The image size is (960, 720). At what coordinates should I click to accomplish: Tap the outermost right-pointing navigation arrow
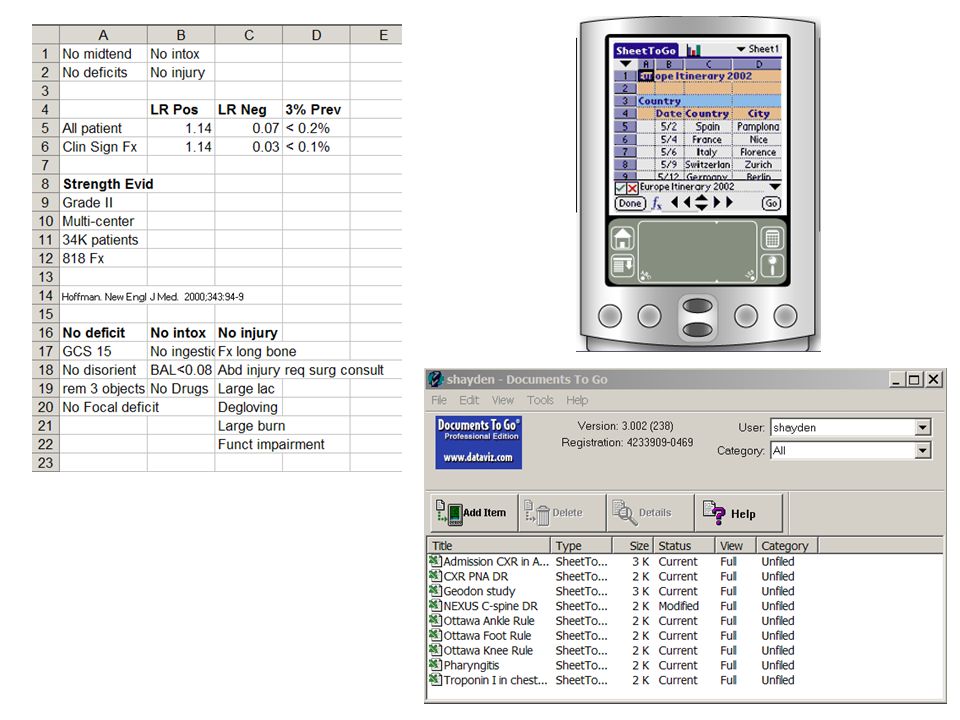[x=729, y=203]
